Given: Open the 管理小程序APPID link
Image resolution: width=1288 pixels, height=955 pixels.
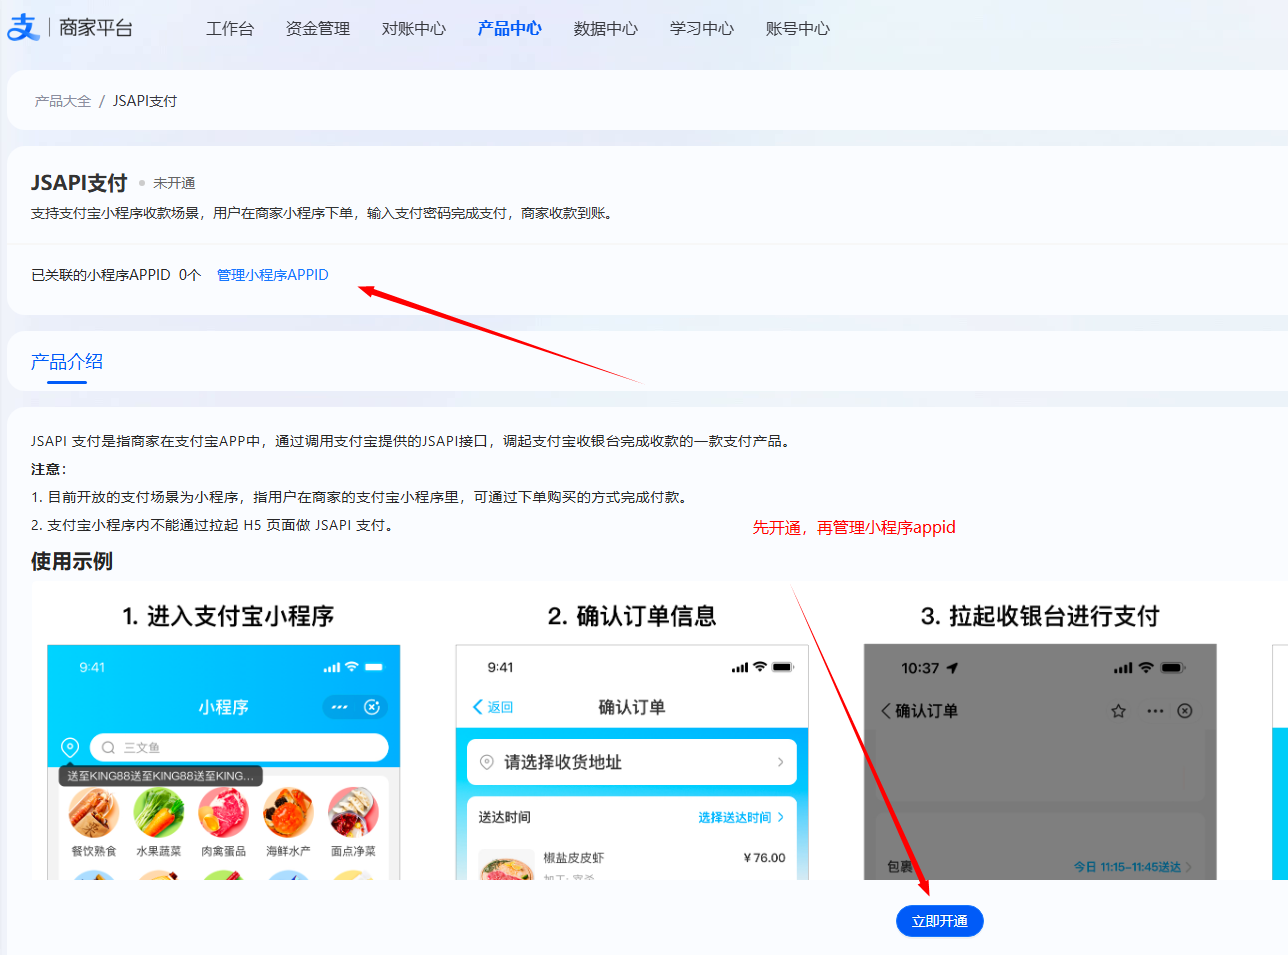Looking at the screenshot, I should [x=273, y=275].
